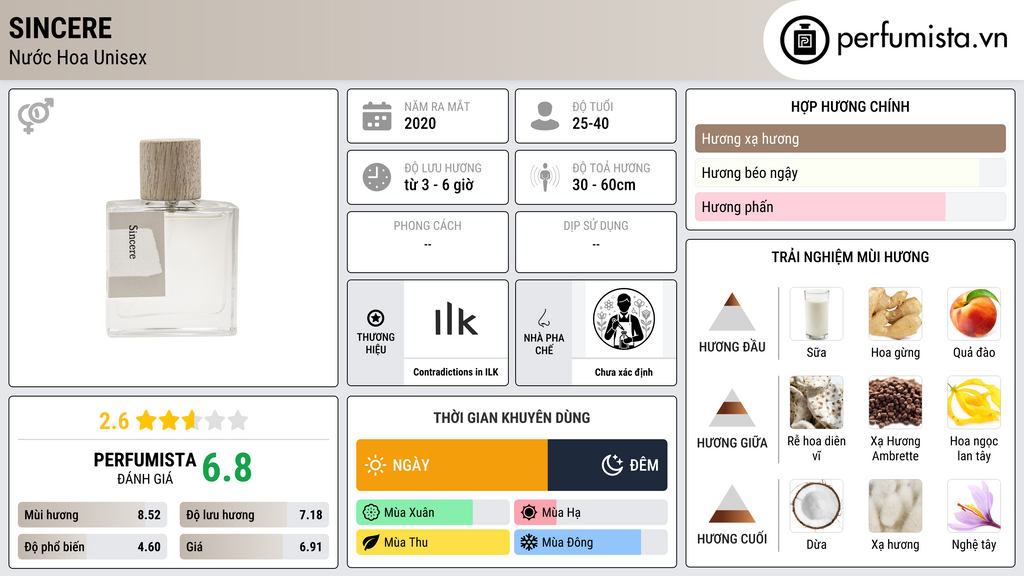Click the sun icon for Mùa Hạ

(529, 513)
